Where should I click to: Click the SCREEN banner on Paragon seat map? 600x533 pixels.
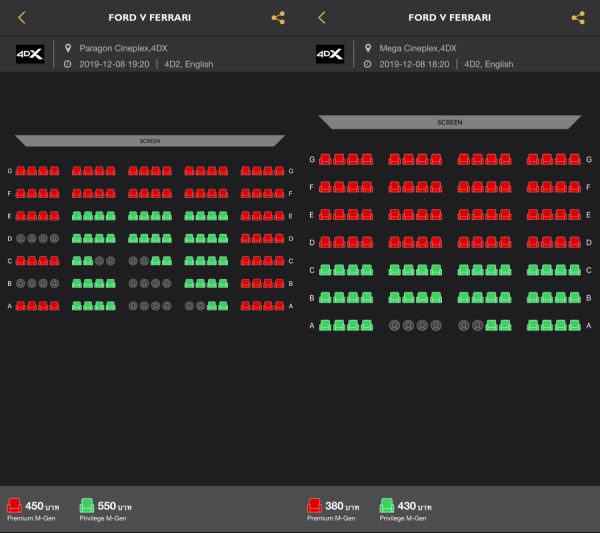[150, 141]
